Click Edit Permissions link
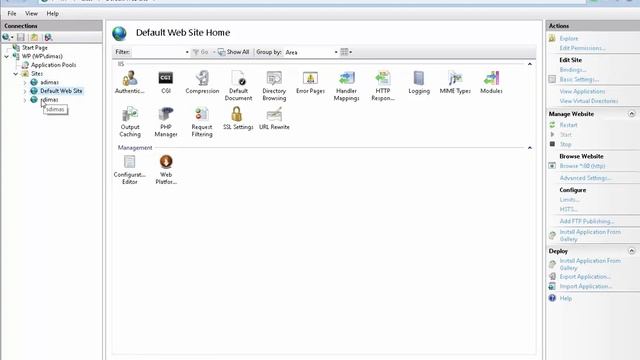The height and width of the screenshot is (360, 640). [x=582, y=48]
